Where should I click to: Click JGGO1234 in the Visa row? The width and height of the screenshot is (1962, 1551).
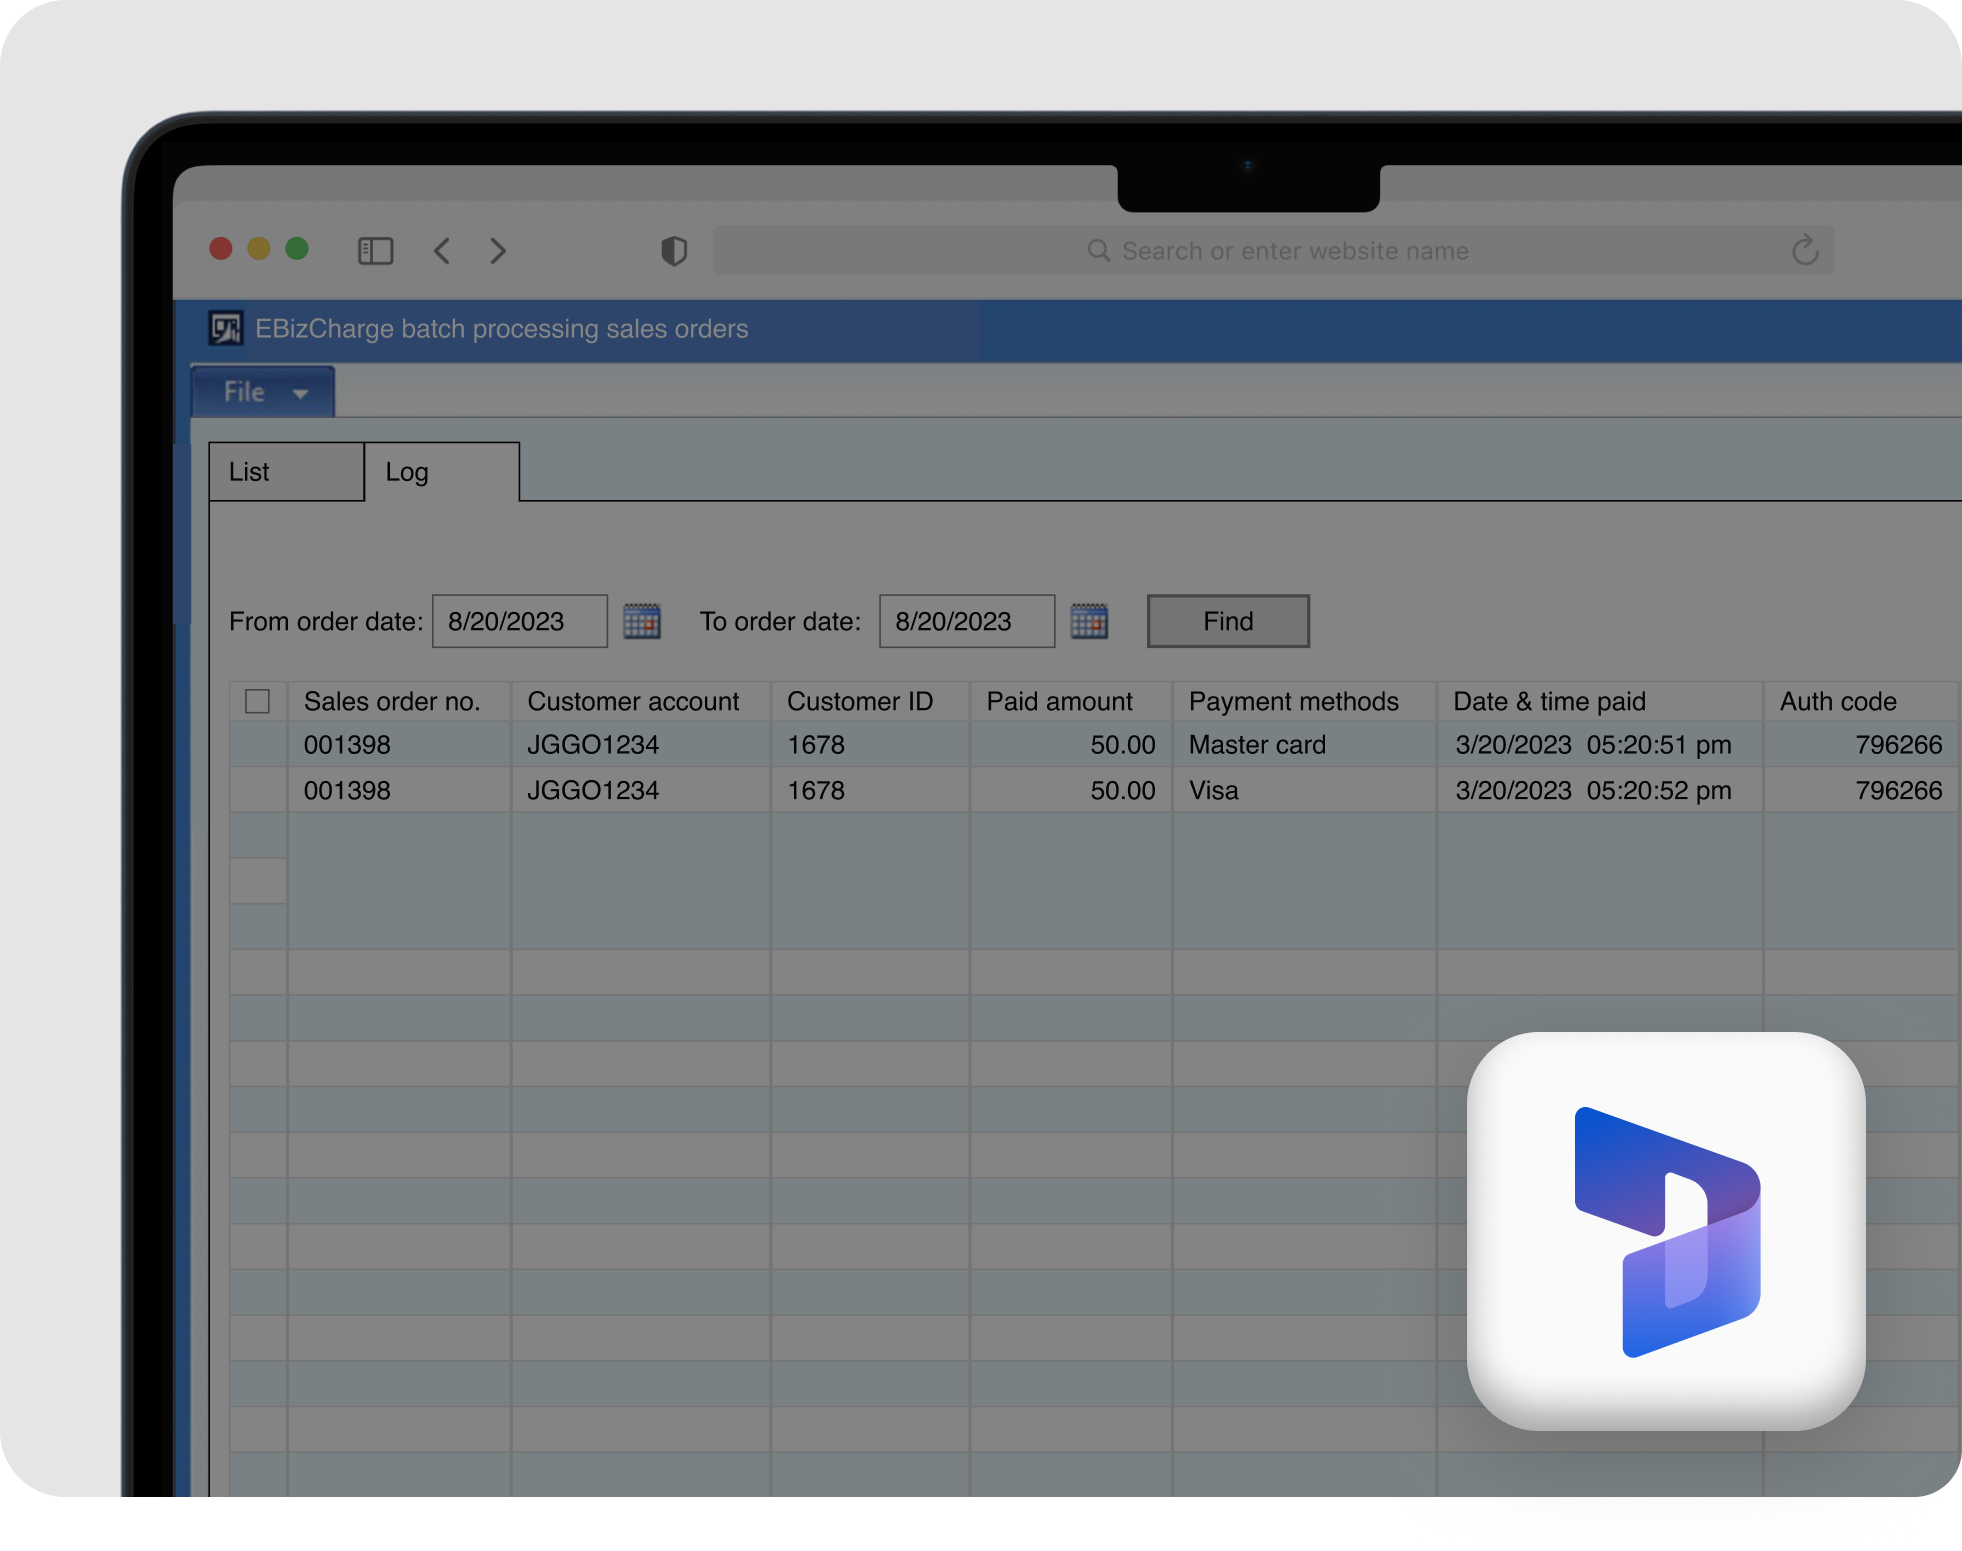(x=641, y=790)
